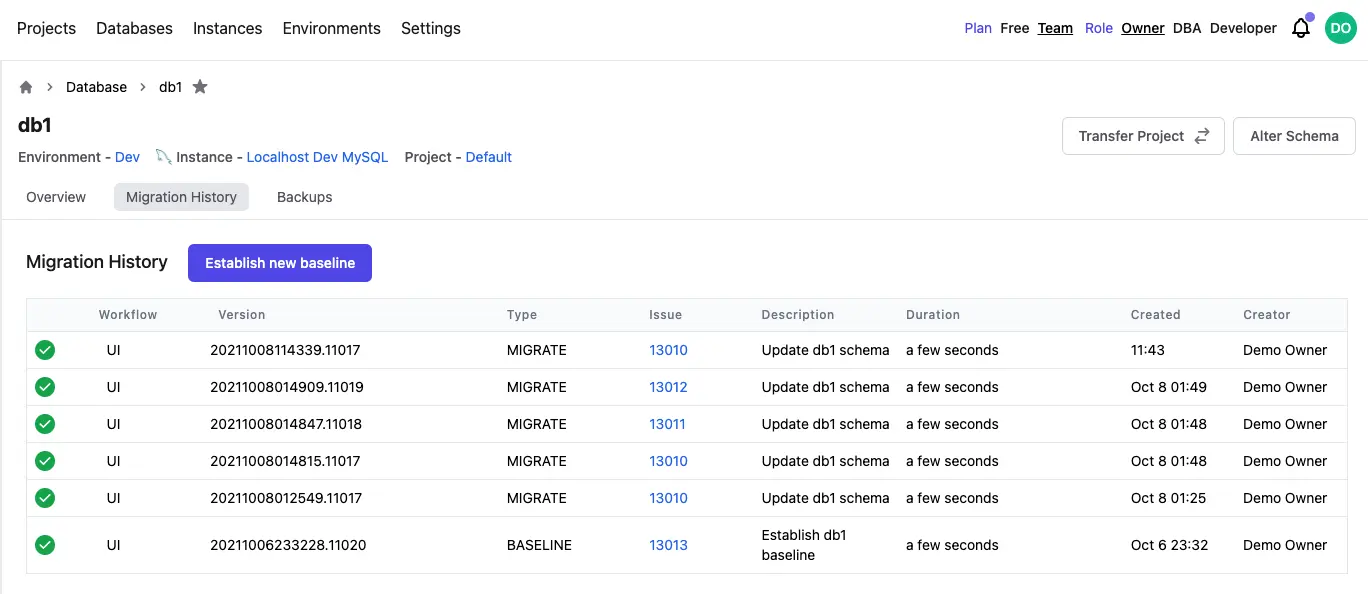Click the green success icon for version 20211008114339.11017
The height and width of the screenshot is (594, 1368).
coord(45,350)
